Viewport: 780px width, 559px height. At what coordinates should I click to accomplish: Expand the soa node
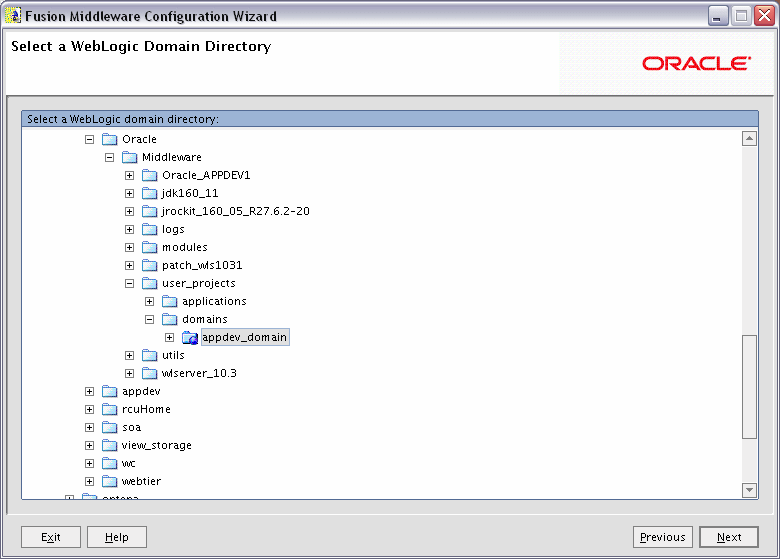pos(90,428)
